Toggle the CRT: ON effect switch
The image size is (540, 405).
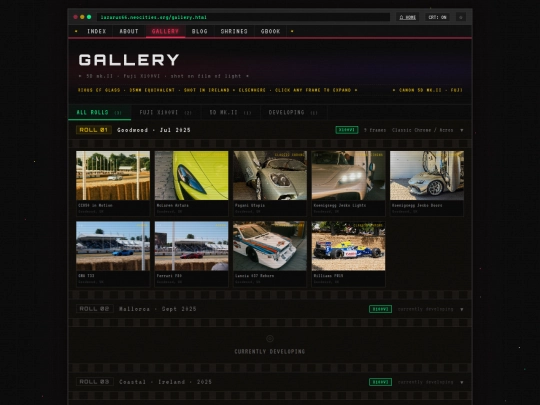[x=437, y=17]
